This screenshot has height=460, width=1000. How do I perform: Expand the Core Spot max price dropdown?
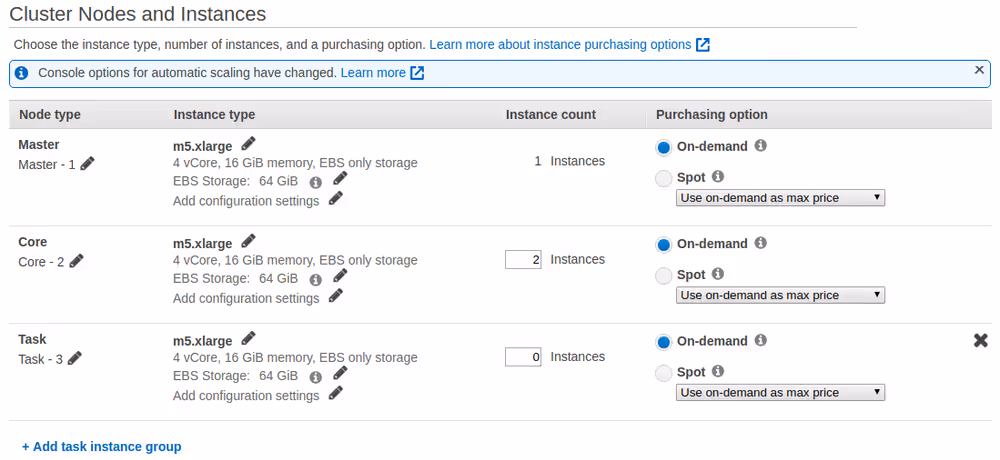tap(780, 295)
